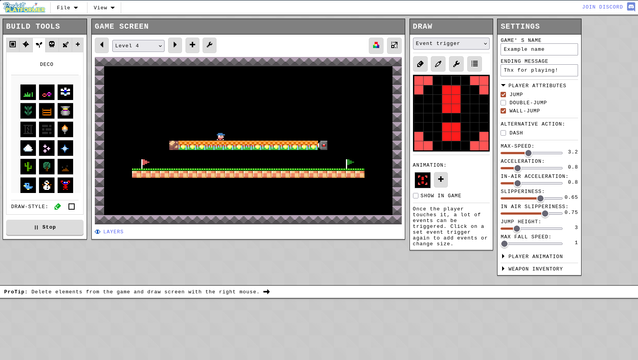Click the Game's Name input field
Screen dimensions: 638x360
539,49
